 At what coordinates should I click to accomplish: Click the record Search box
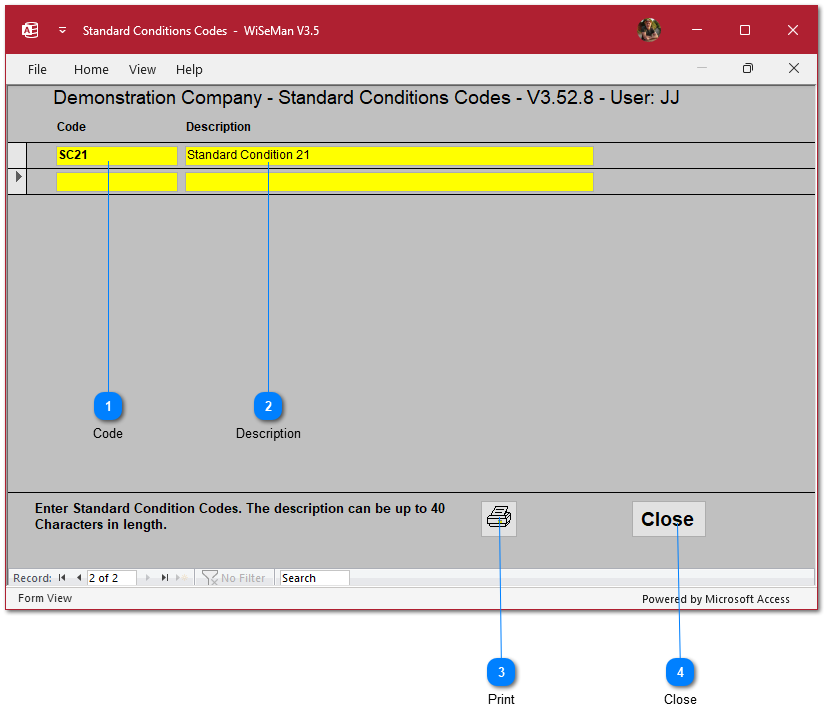[314, 578]
